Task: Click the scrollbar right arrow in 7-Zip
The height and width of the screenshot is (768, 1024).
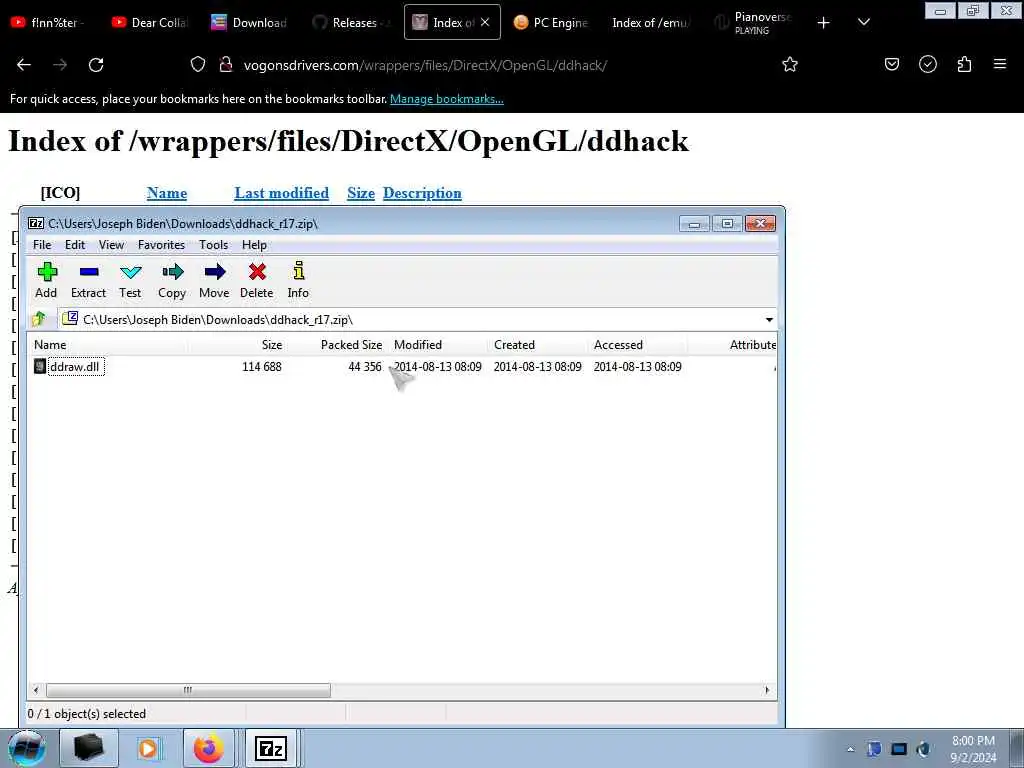Action: click(x=767, y=690)
